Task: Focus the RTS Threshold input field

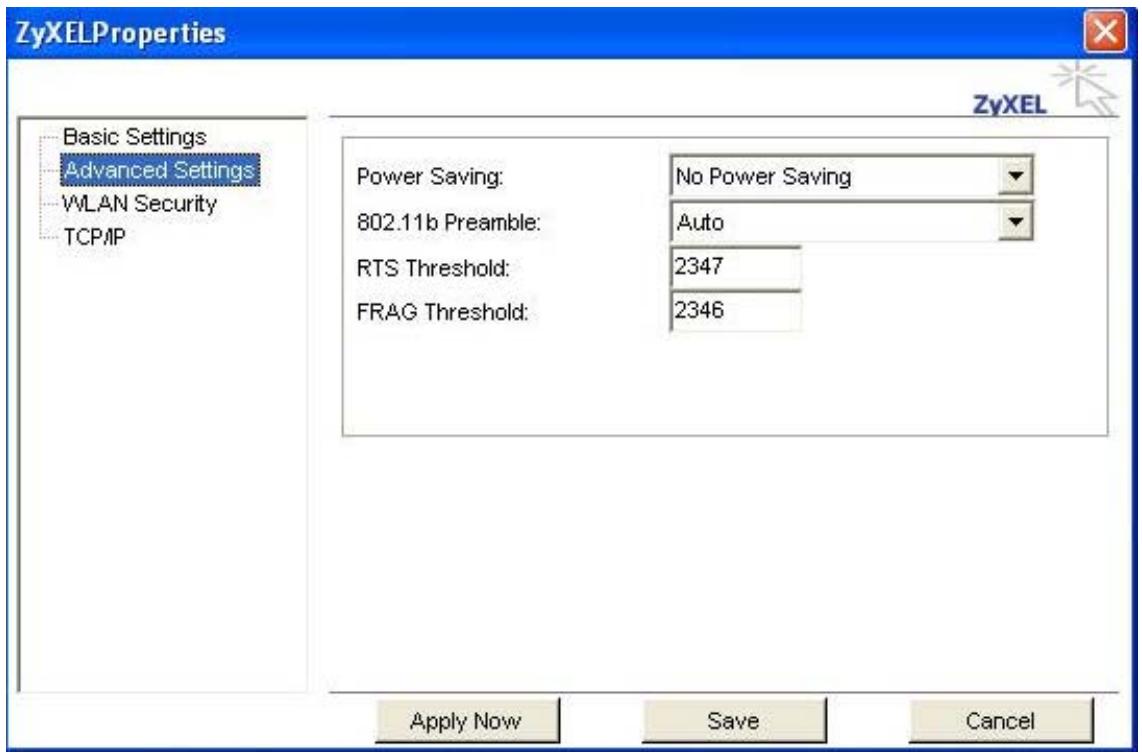Action: [736, 267]
